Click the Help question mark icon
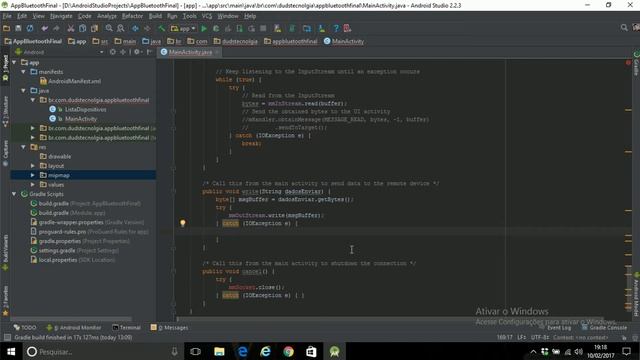 336,28
